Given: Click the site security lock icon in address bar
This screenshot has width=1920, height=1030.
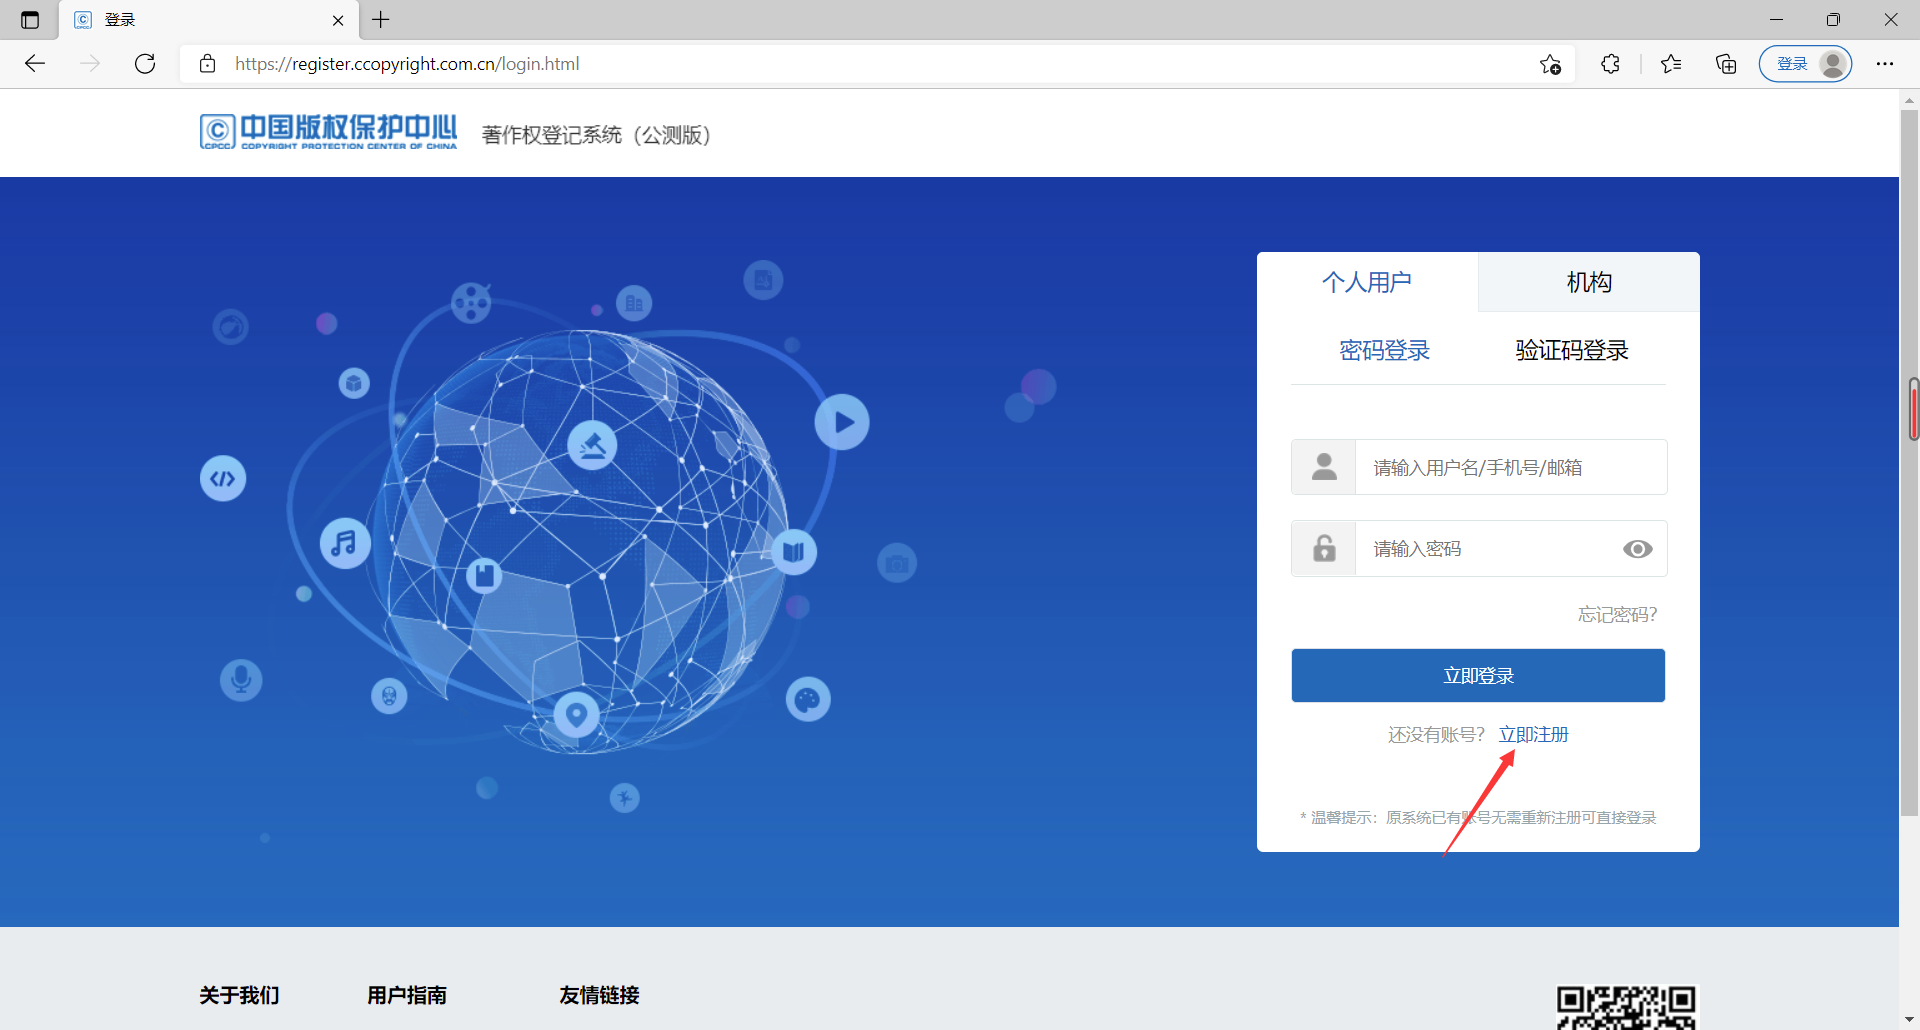Looking at the screenshot, I should tap(208, 63).
